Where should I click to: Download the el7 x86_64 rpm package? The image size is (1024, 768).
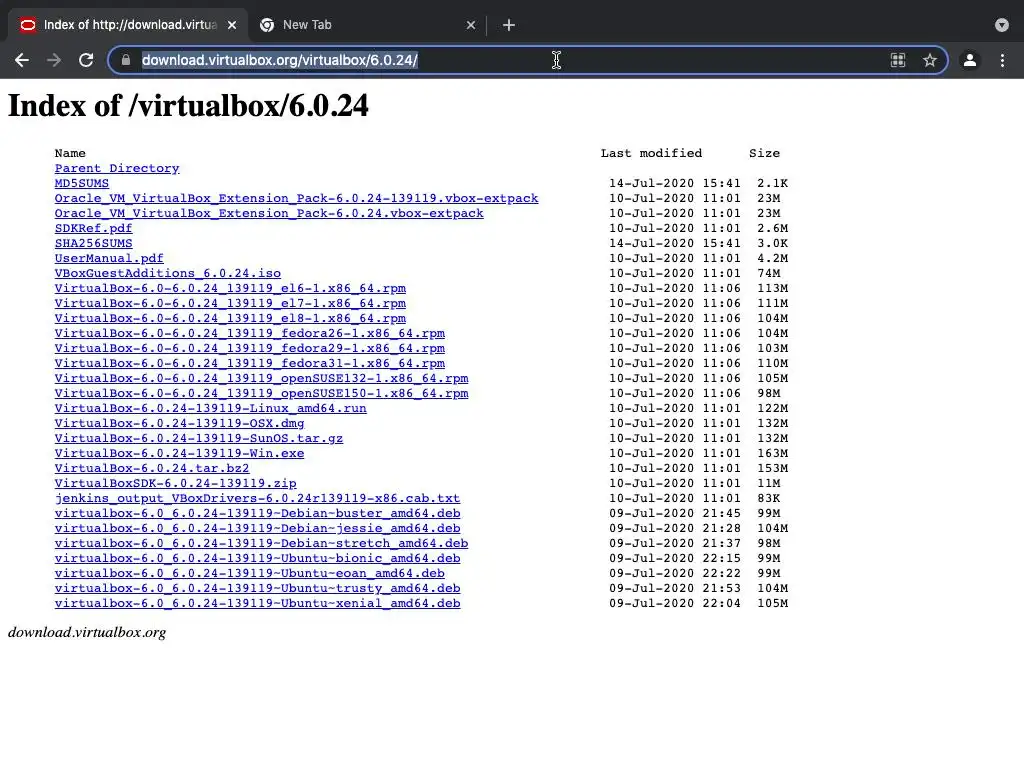pyautogui.click(x=230, y=304)
